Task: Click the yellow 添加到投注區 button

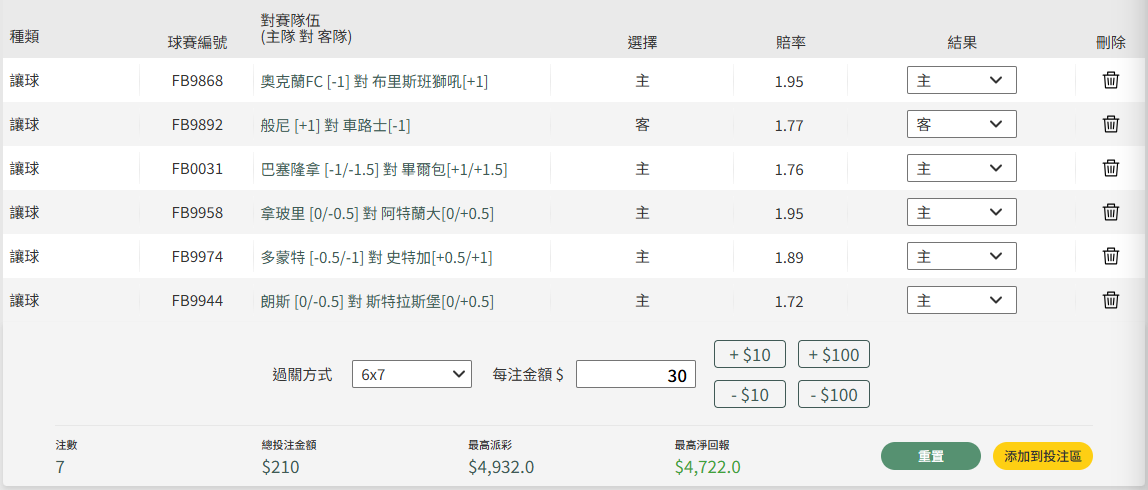Action: point(1042,456)
